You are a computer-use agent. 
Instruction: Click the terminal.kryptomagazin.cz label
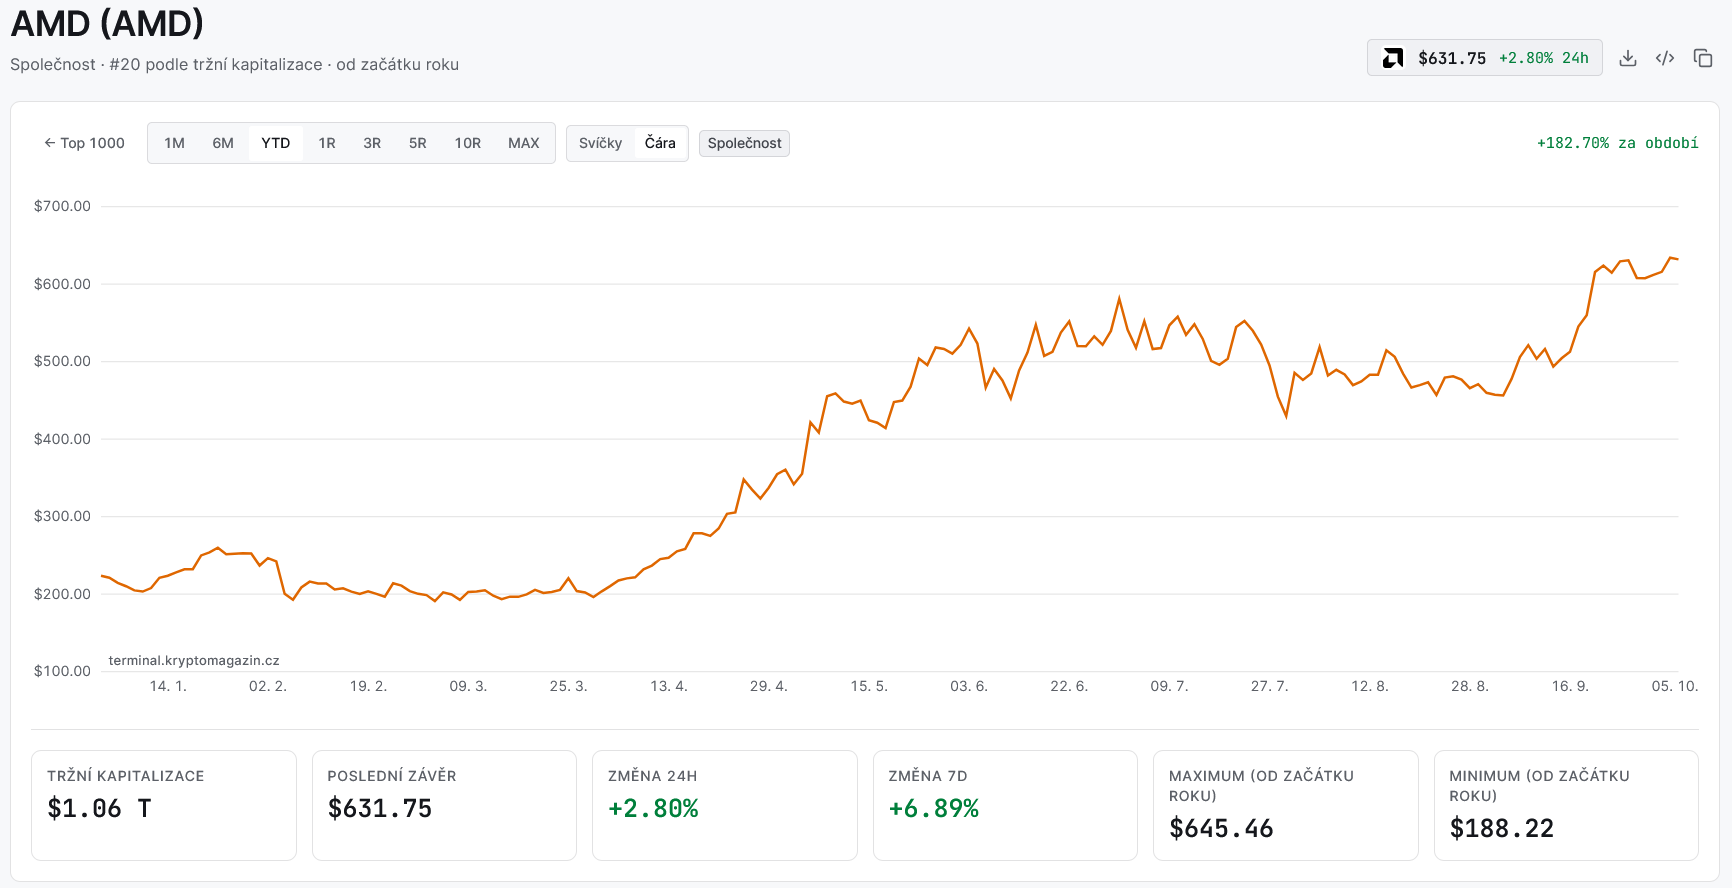tap(194, 660)
